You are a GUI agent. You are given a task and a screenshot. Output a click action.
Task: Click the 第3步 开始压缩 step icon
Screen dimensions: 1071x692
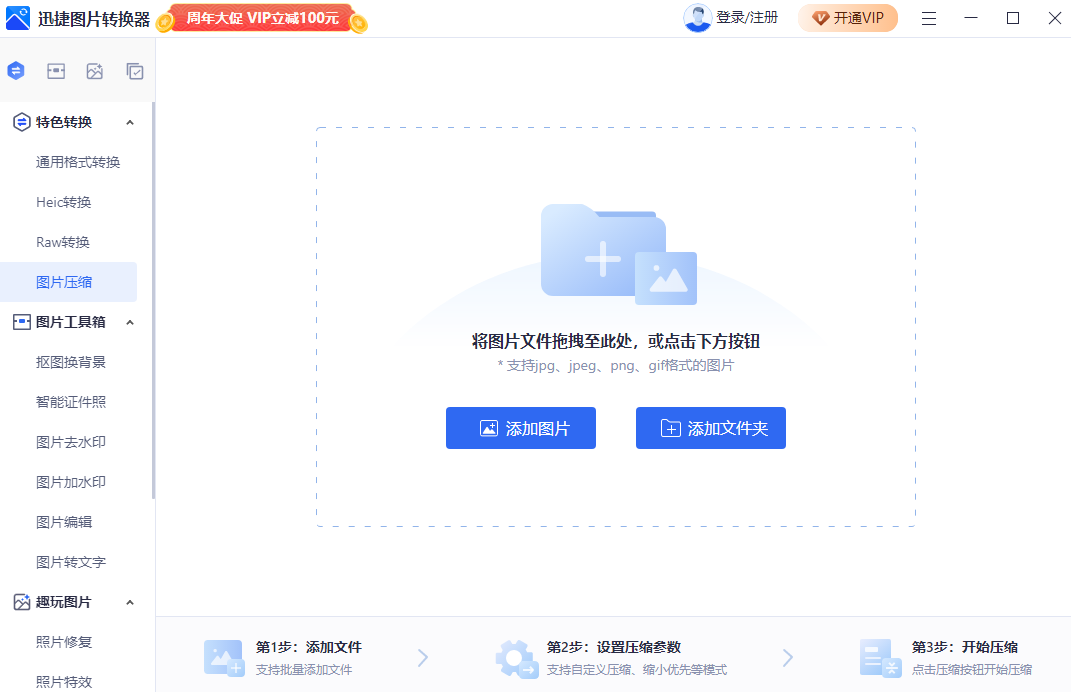tap(880, 657)
